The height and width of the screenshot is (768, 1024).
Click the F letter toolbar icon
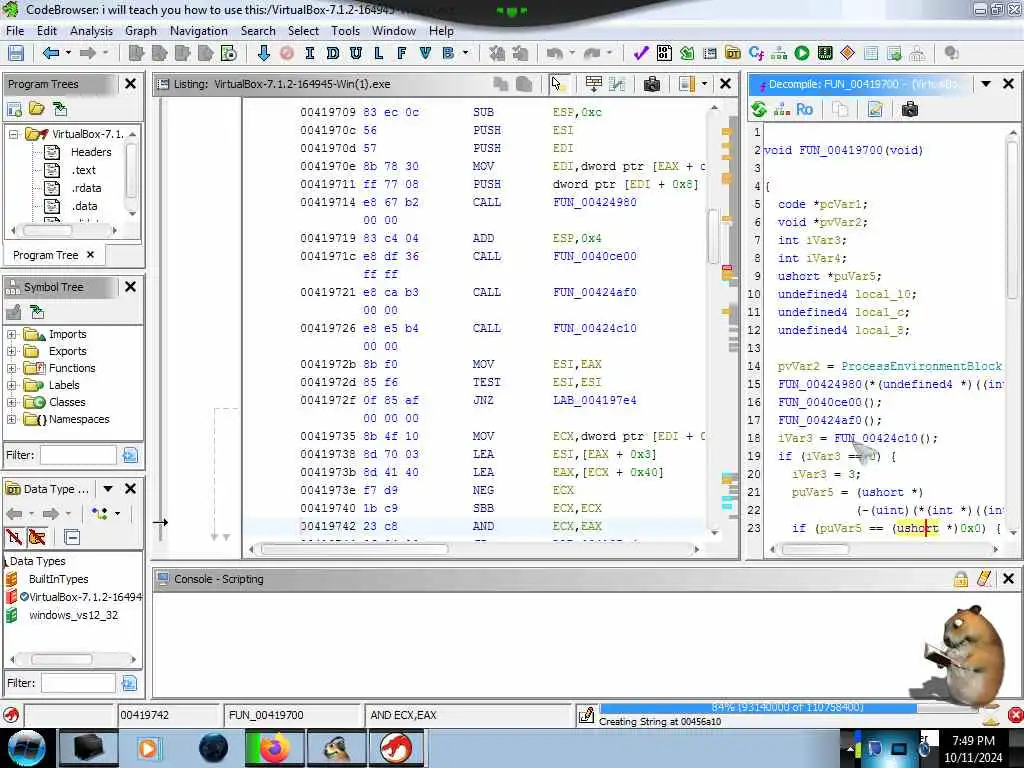click(402, 54)
